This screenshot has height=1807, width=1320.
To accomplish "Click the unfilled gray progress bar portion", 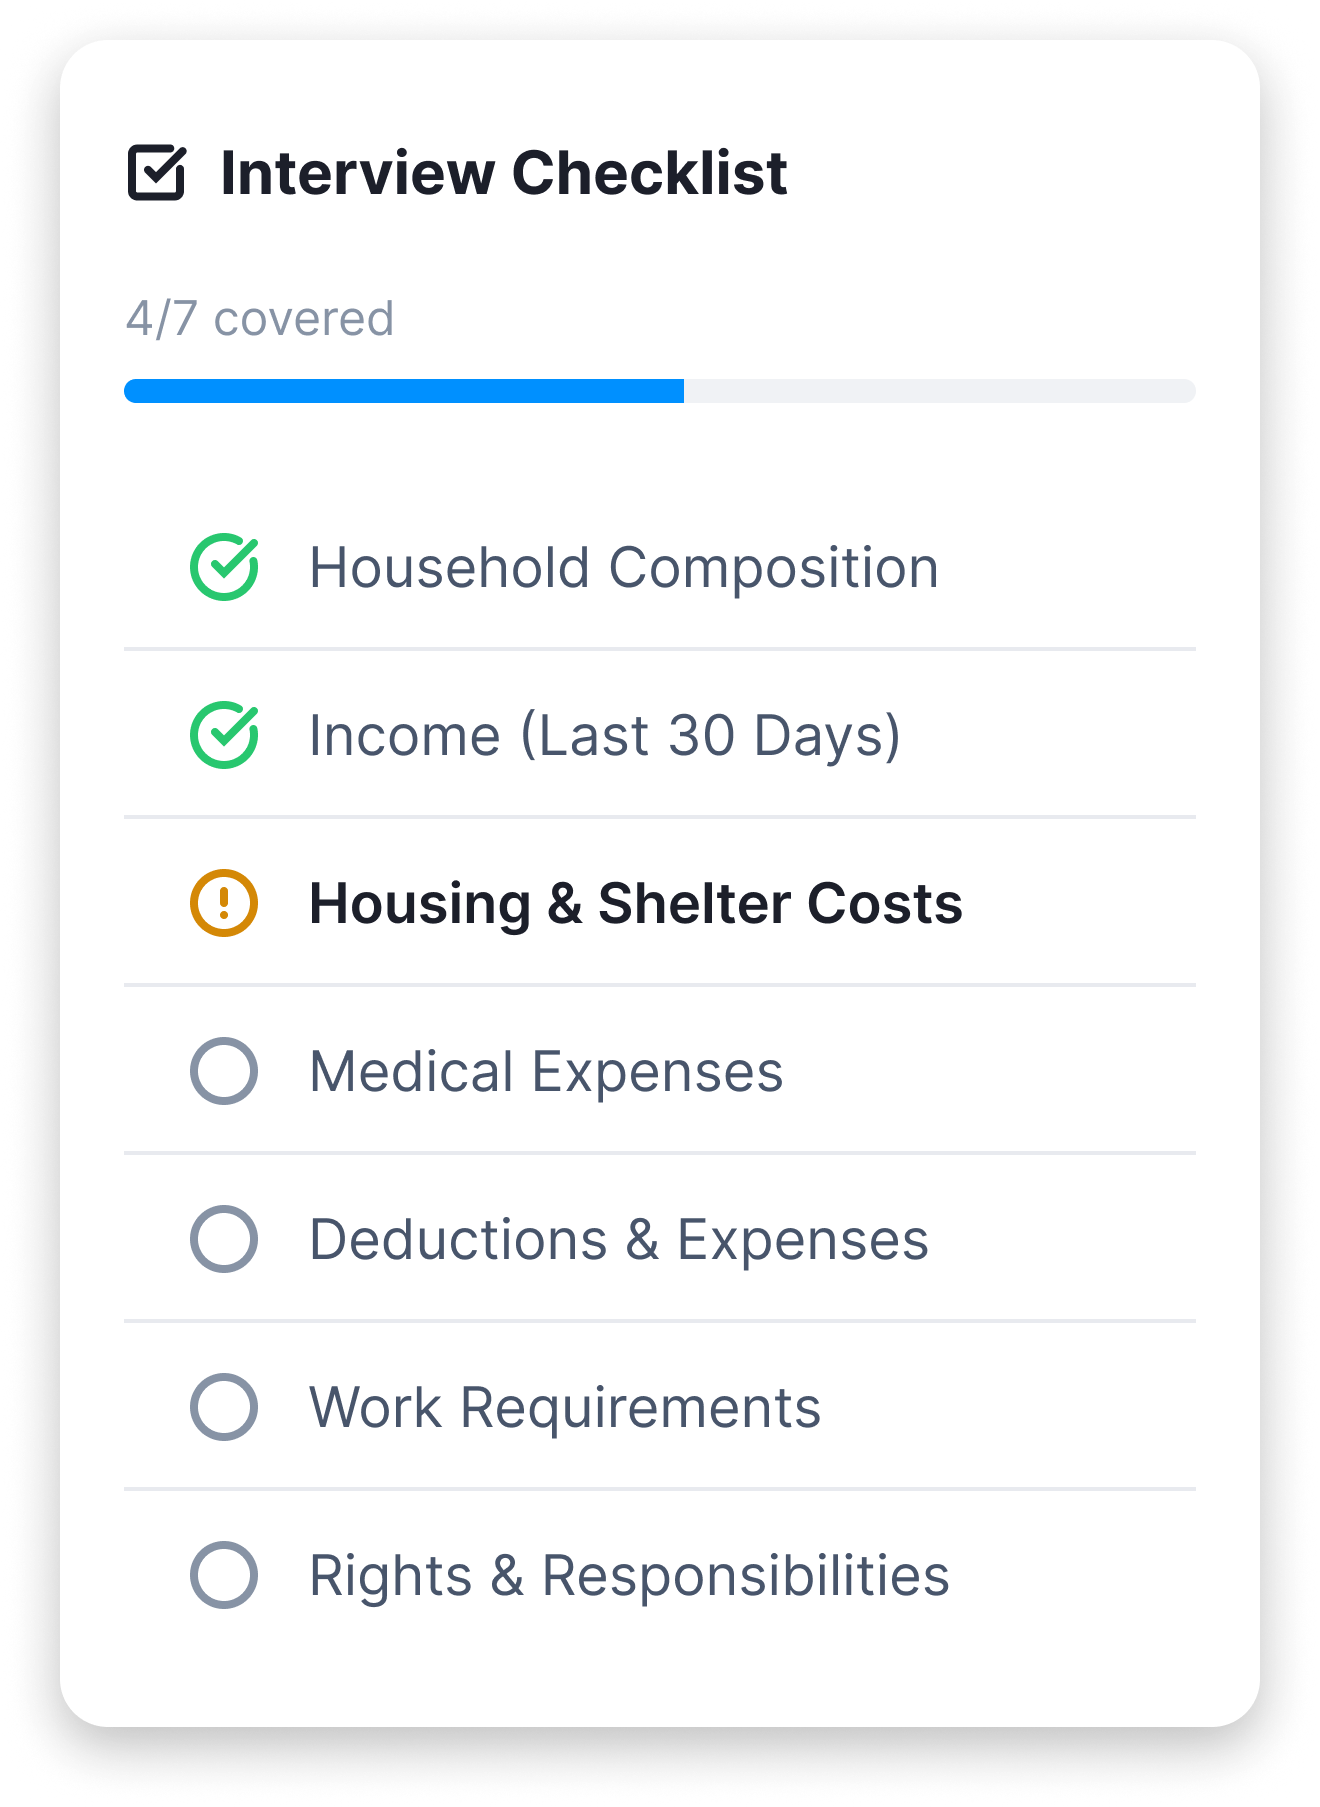I will point(940,391).
